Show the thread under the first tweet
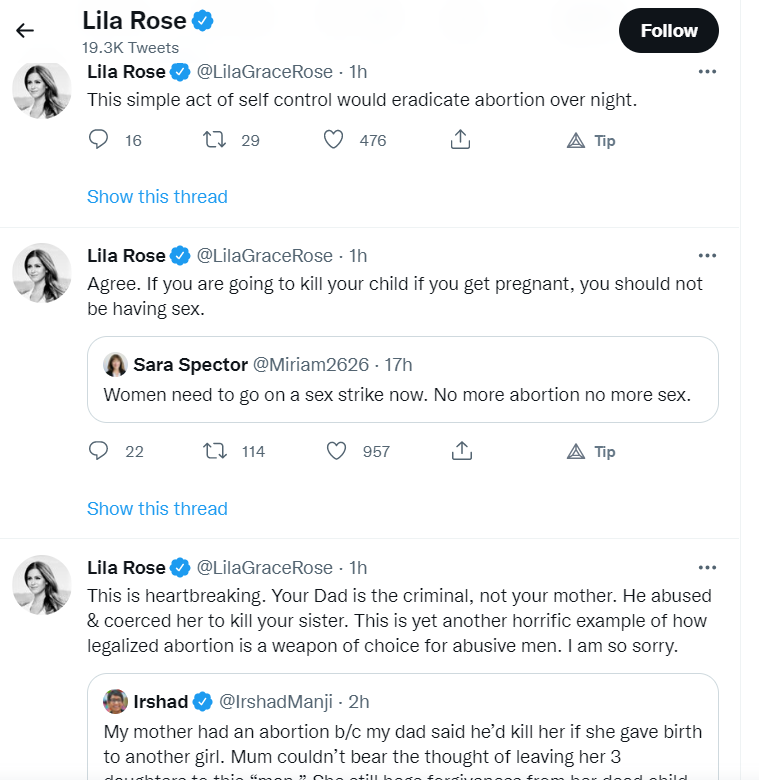 [157, 196]
